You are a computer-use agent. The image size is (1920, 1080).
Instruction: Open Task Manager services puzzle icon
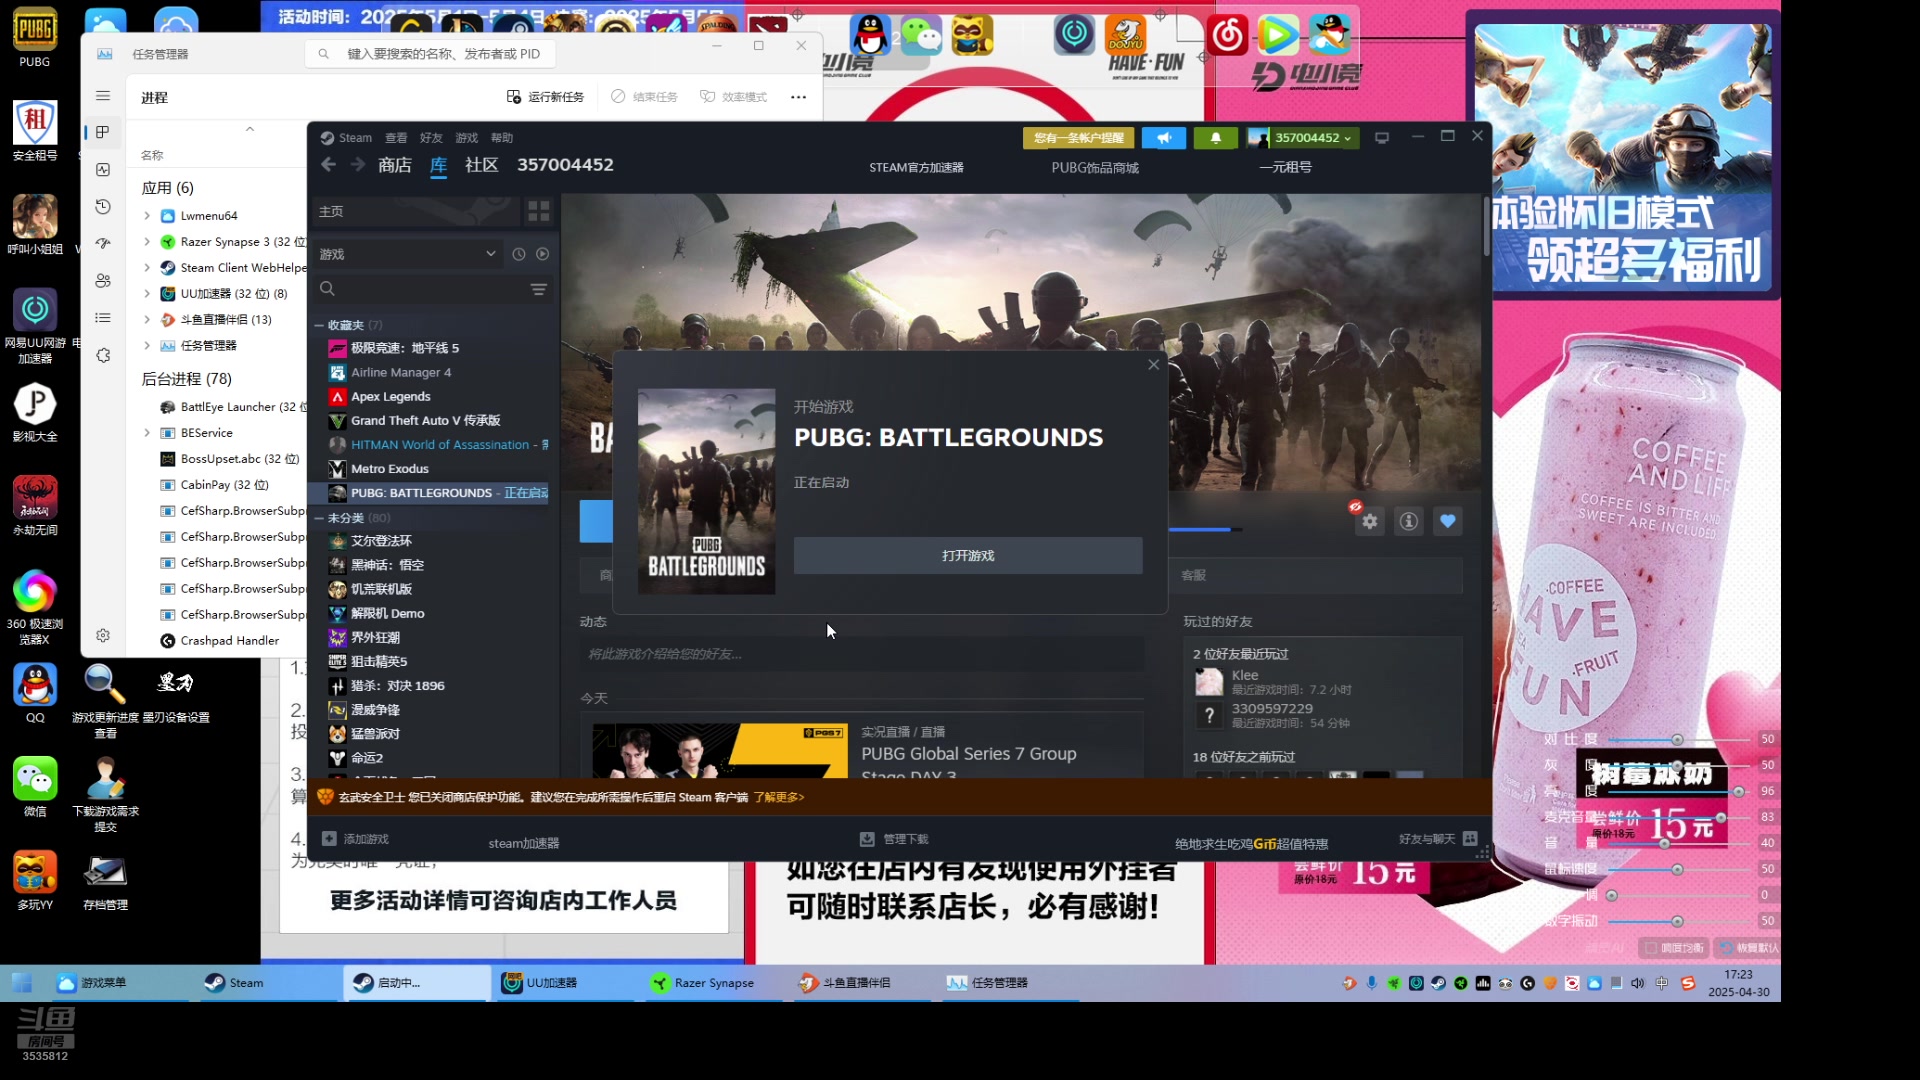(103, 355)
